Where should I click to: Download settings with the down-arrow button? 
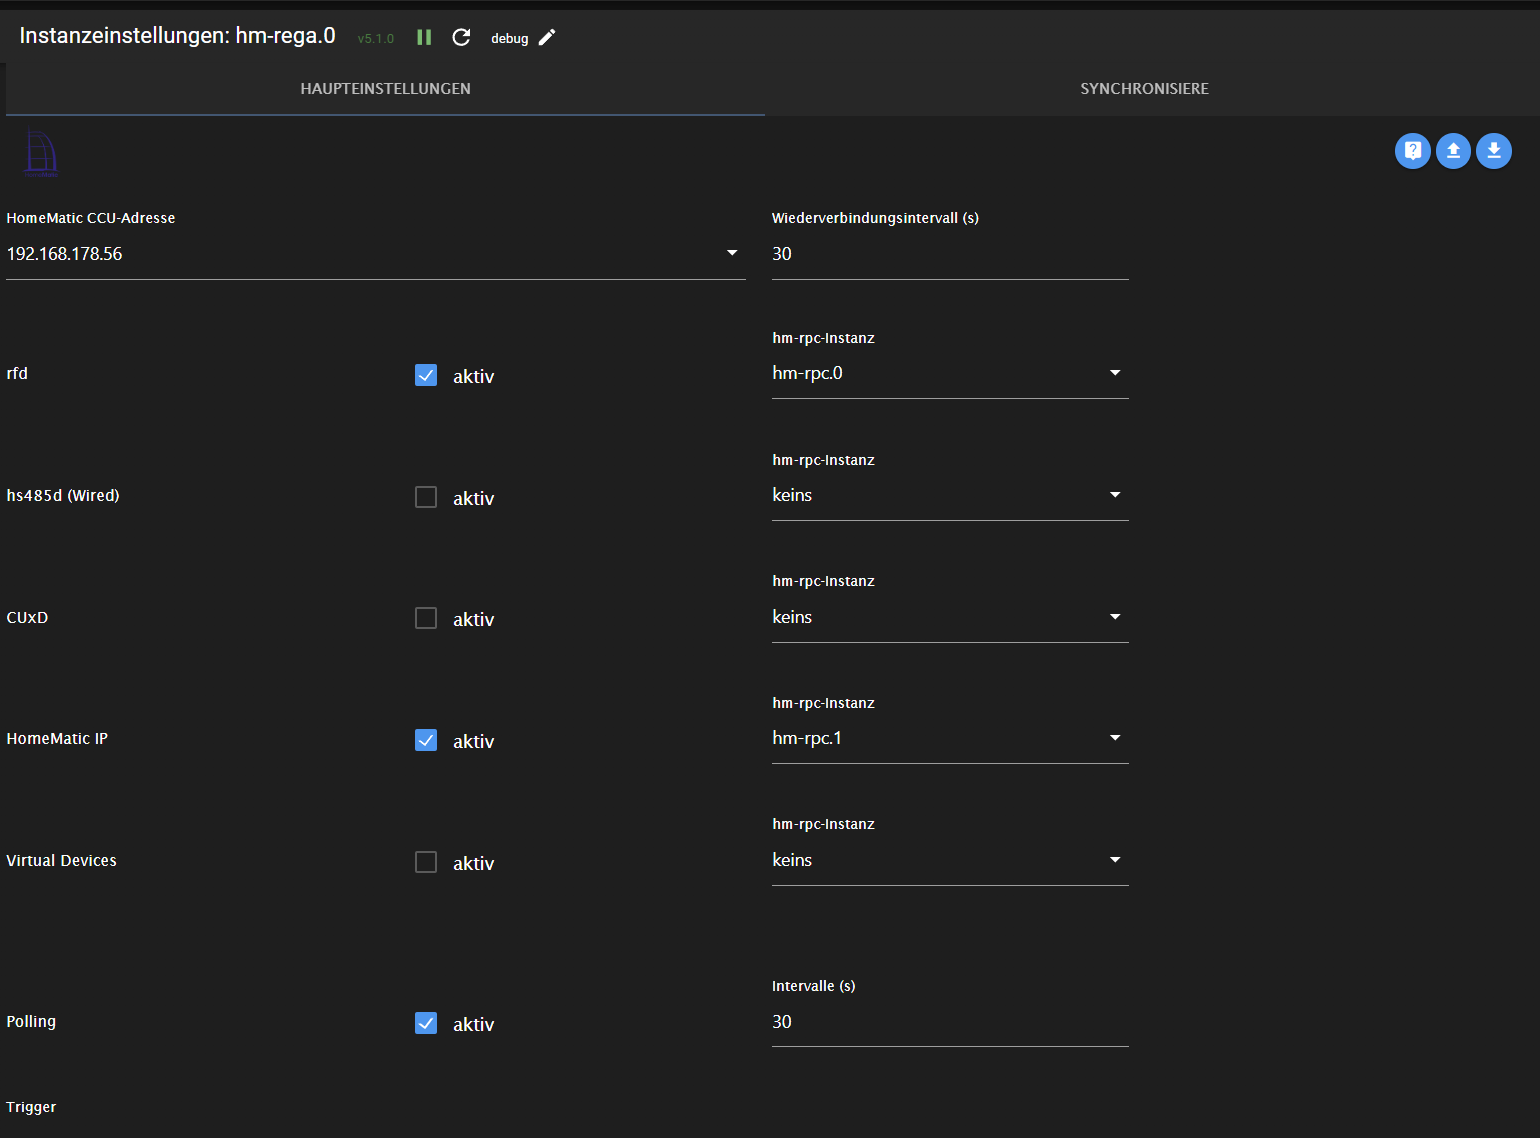[x=1493, y=151]
